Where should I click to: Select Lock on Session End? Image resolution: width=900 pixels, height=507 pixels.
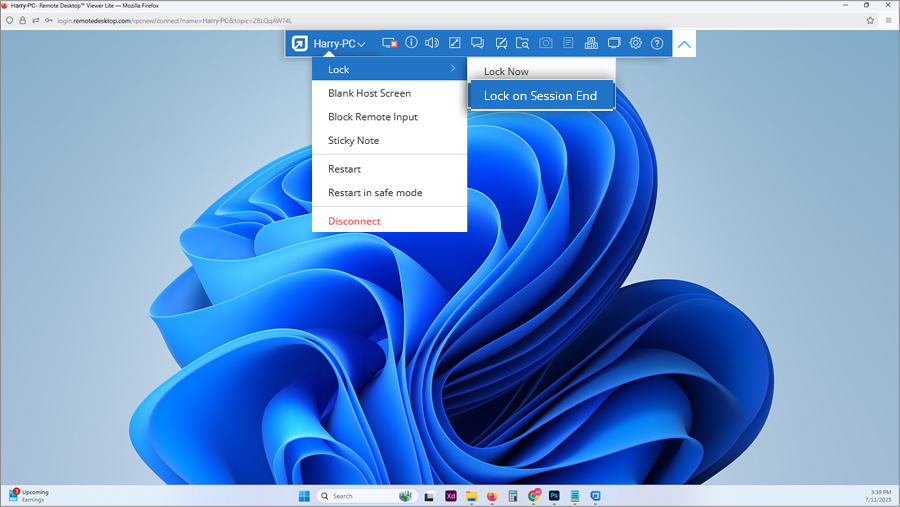pyautogui.click(x=540, y=96)
